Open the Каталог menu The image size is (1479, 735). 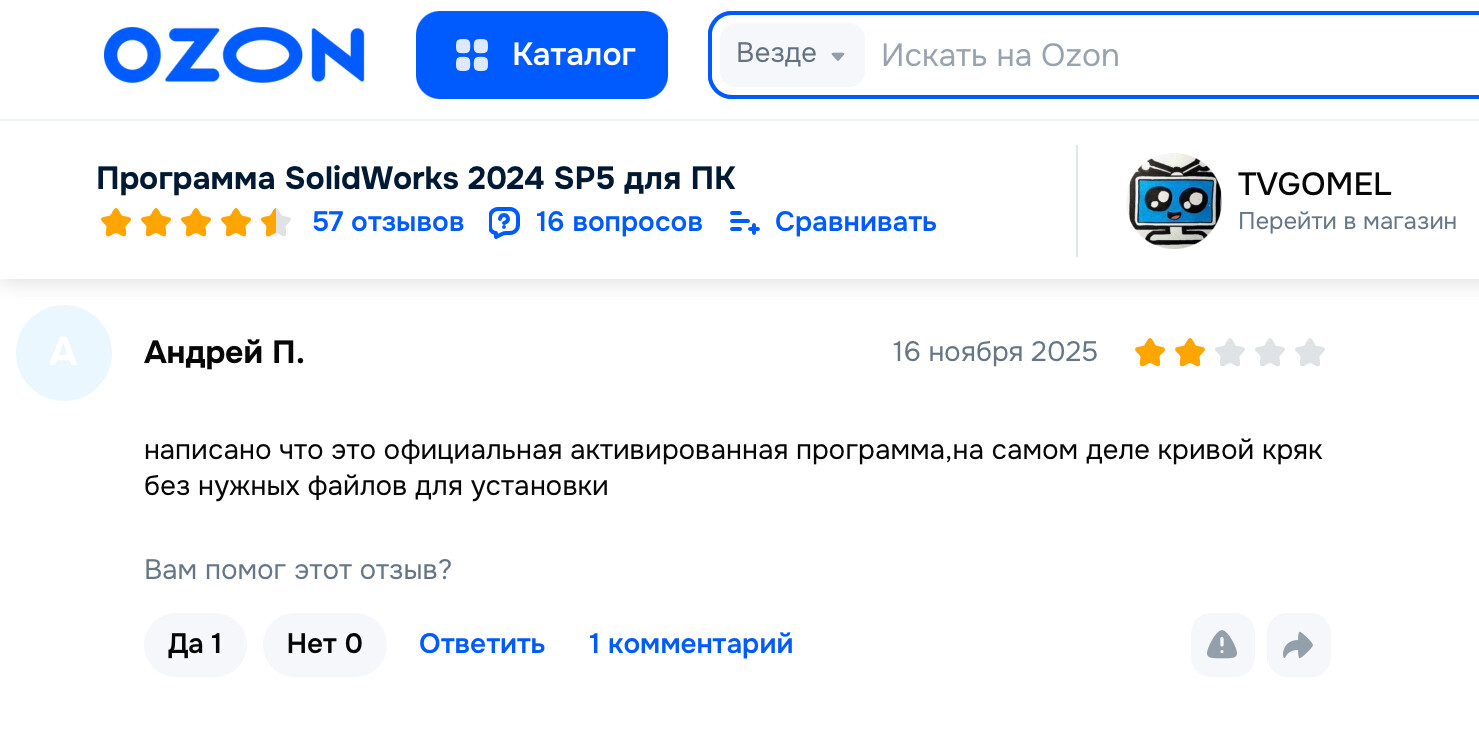[541, 55]
